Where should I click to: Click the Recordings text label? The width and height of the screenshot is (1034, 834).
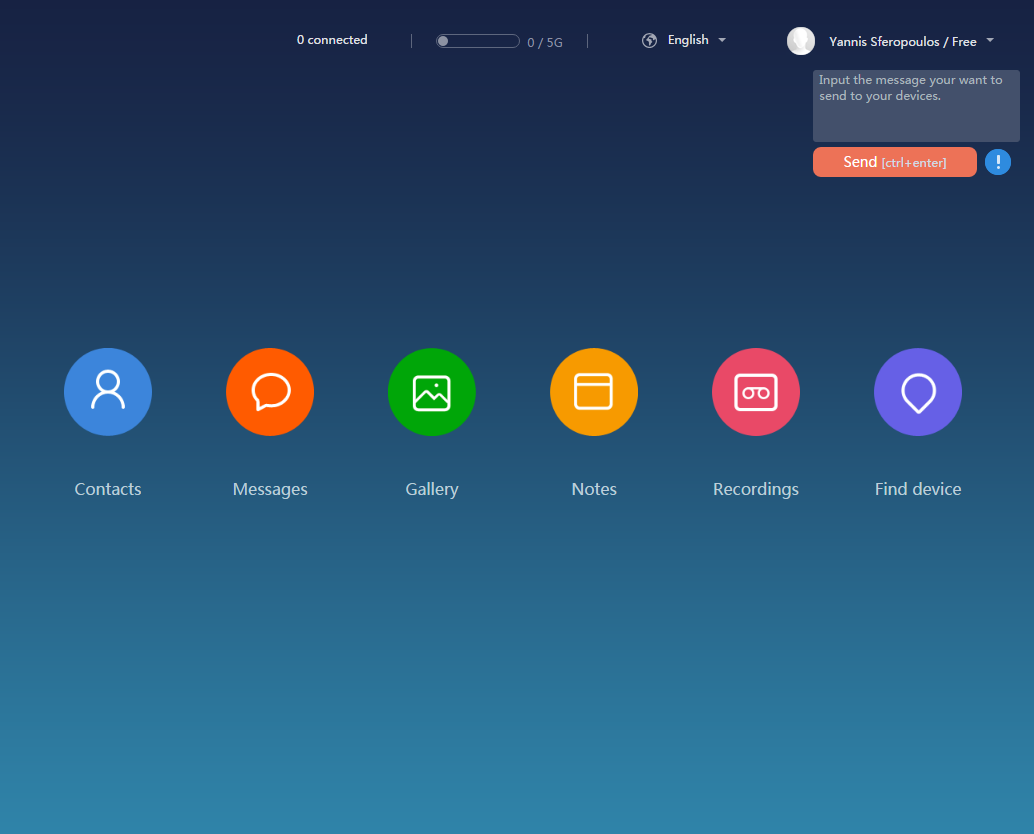pyautogui.click(x=756, y=489)
